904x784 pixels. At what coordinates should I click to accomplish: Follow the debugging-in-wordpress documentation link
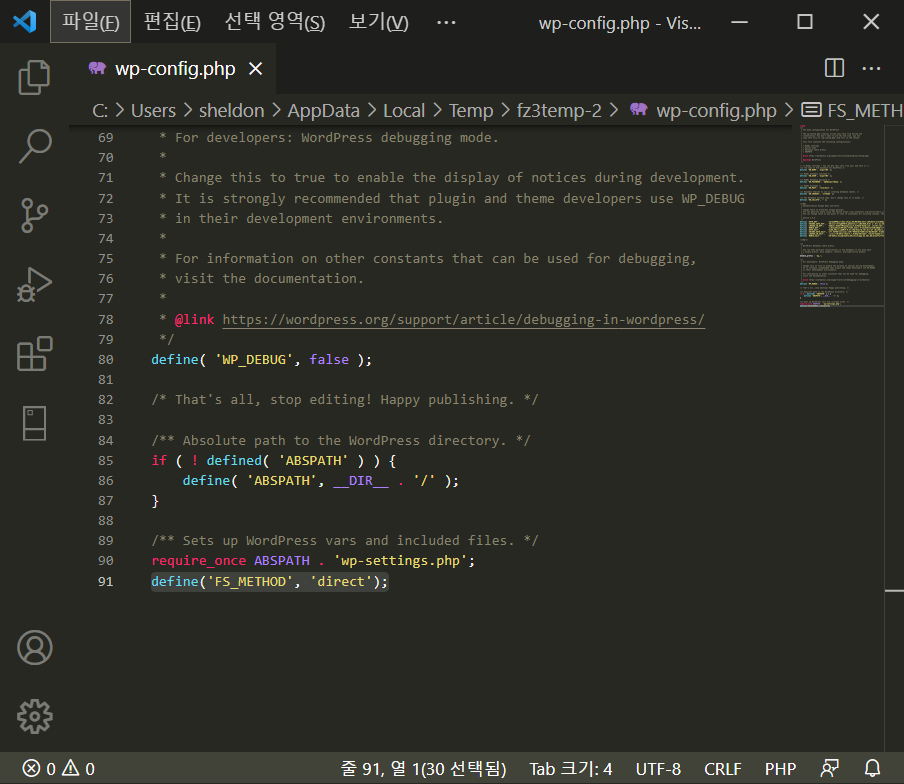[464, 319]
